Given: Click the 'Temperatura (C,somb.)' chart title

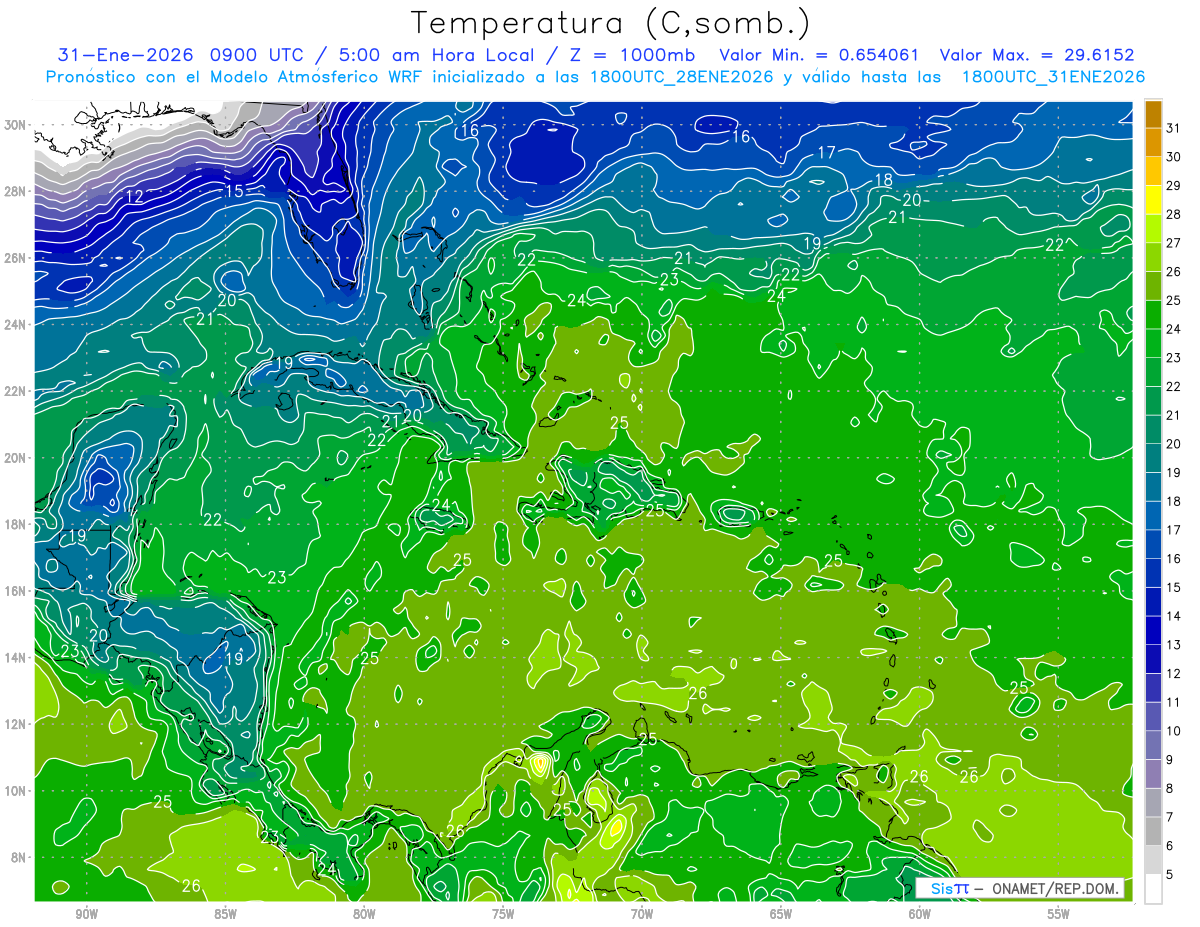Looking at the screenshot, I should click(610, 23).
